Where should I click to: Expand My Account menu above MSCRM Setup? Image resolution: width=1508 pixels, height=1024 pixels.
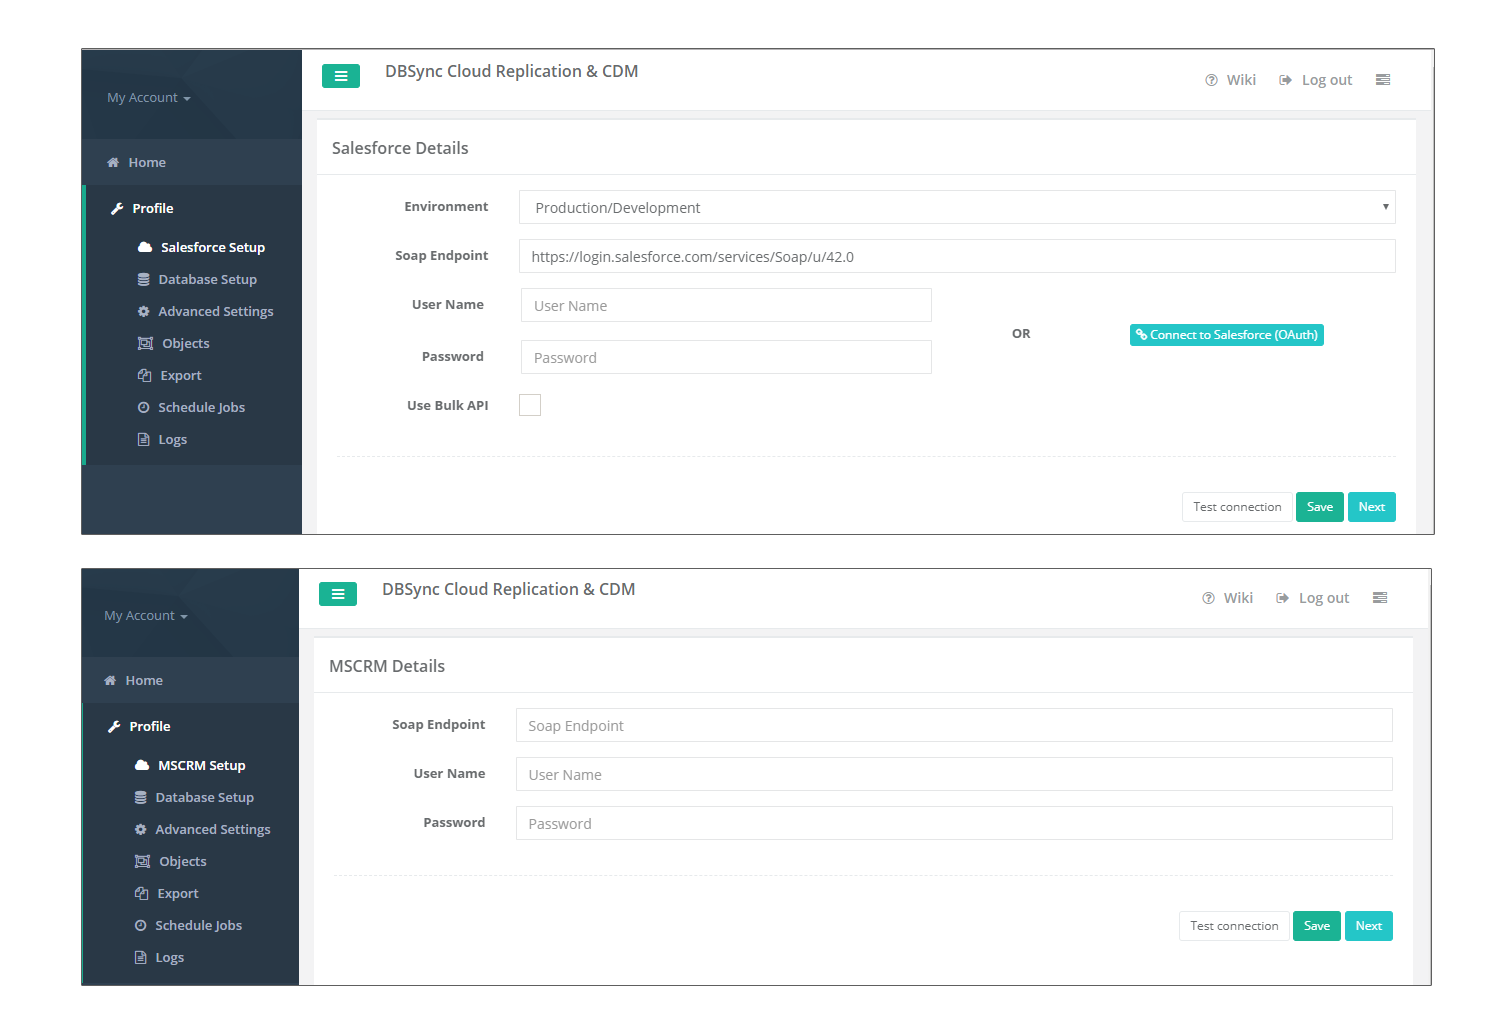(x=145, y=616)
